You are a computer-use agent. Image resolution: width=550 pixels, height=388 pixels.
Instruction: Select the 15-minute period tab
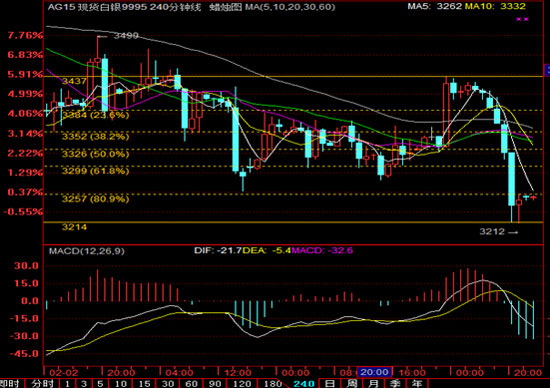pos(144,383)
